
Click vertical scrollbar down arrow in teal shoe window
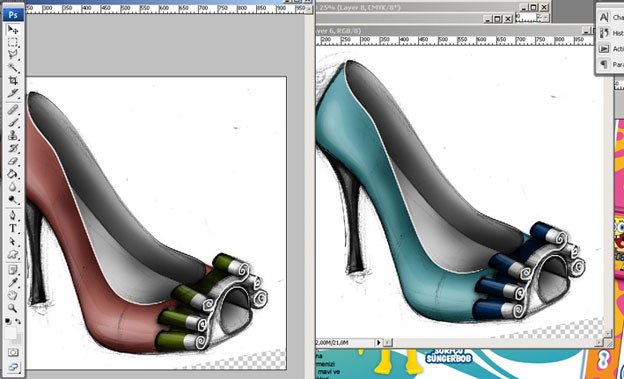(608, 333)
